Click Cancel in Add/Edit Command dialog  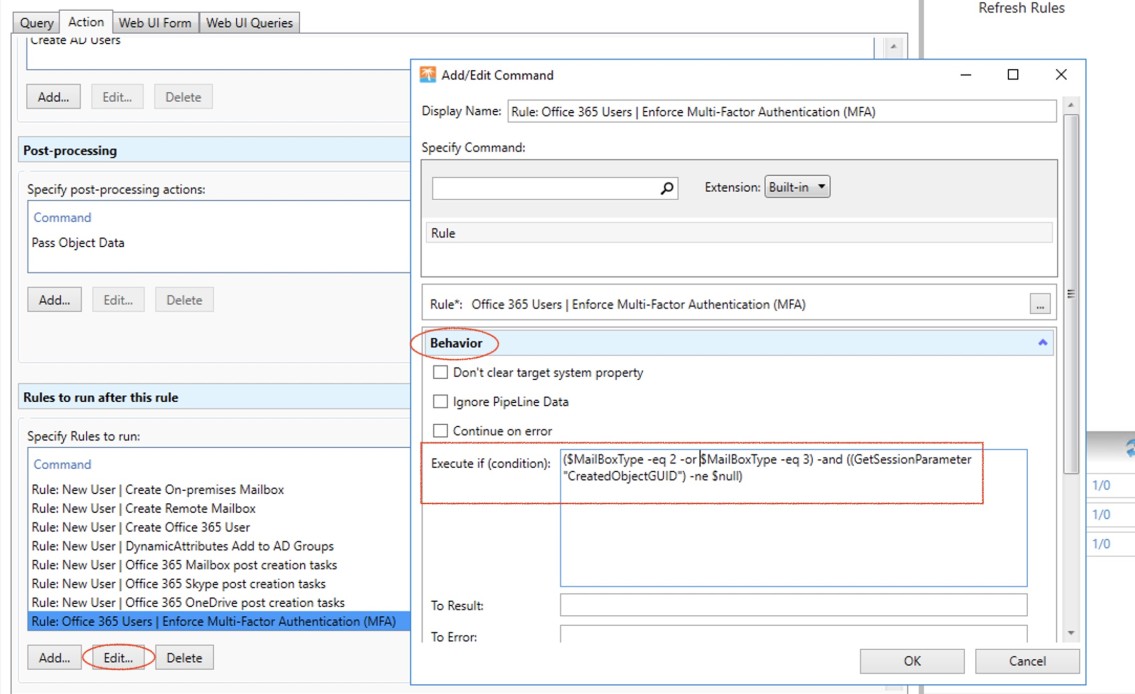click(x=1027, y=661)
